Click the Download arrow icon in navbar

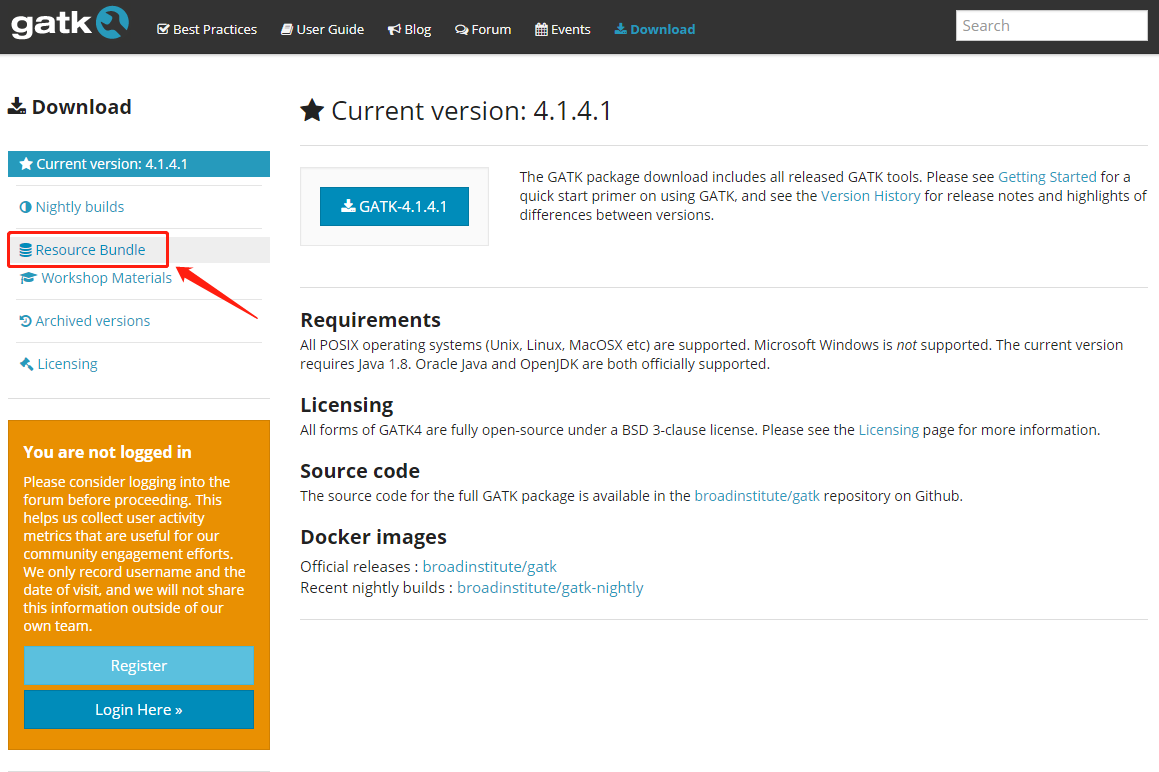point(621,29)
